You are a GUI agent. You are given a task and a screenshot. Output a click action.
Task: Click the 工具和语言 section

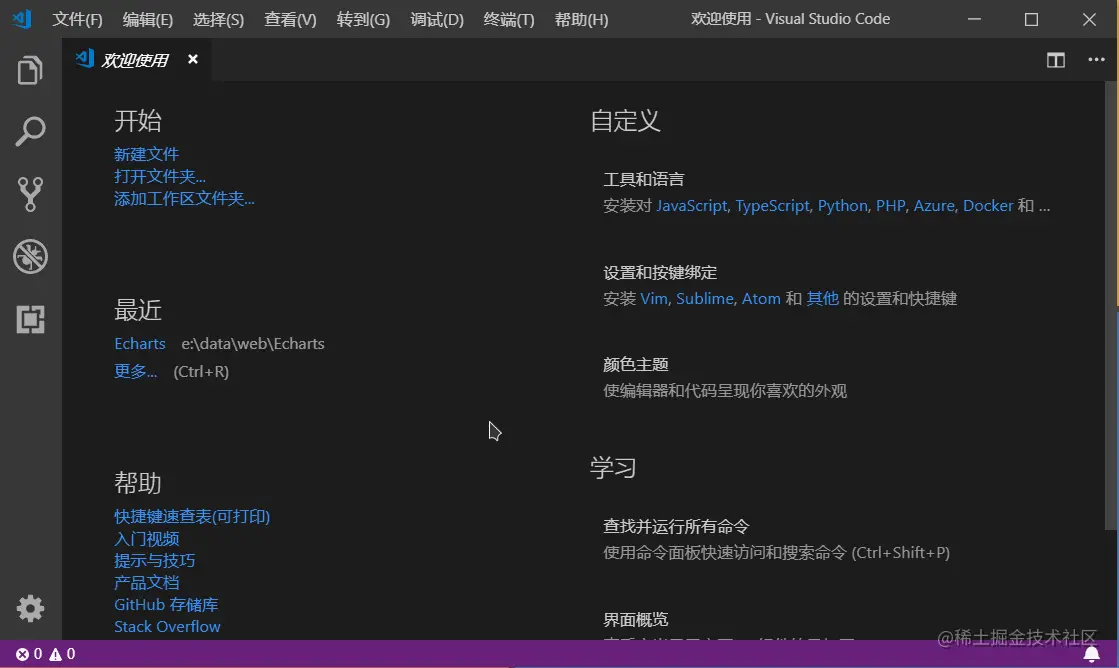click(x=826, y=193)
